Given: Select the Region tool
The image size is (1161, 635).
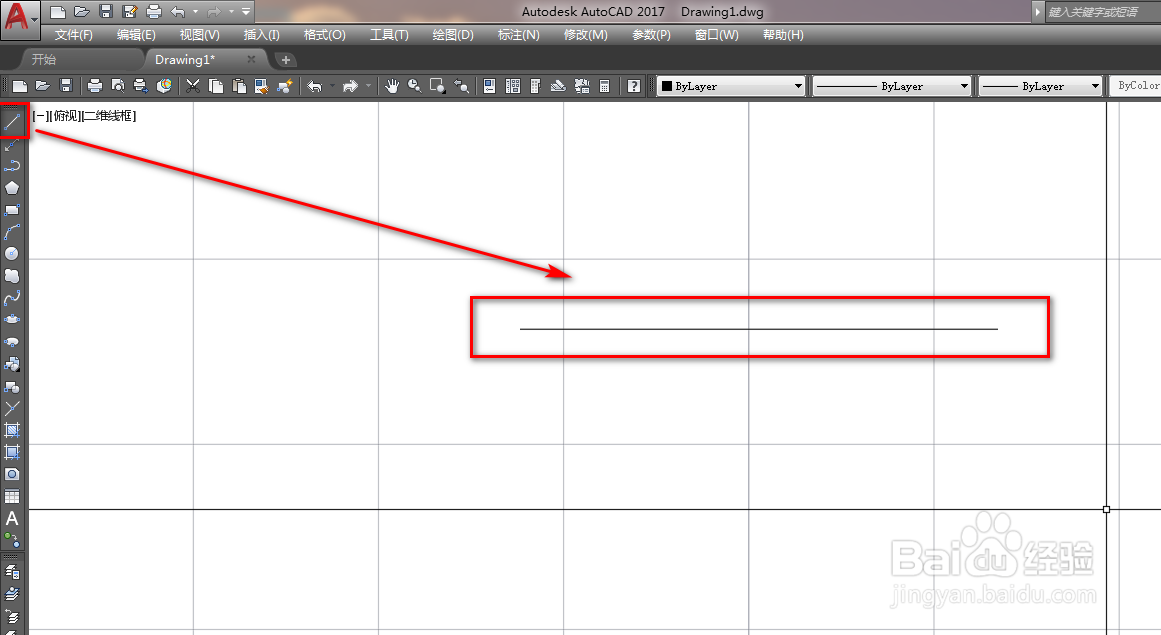Looking at the screenshot, I should pos(12,474).
